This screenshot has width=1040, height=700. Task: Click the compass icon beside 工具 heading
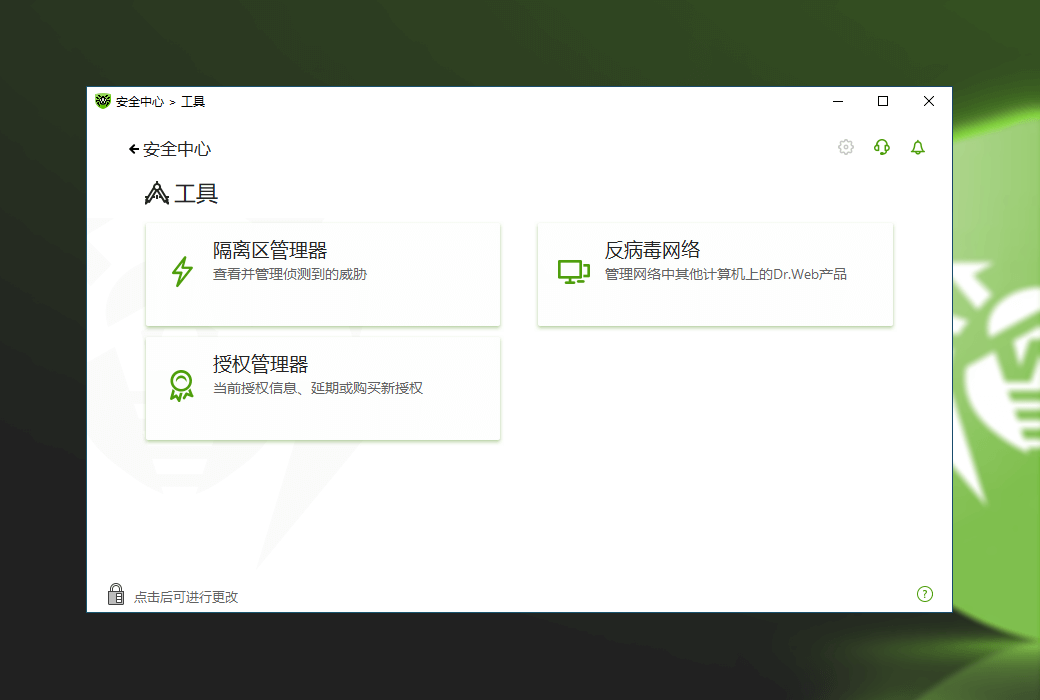click(157, 193)
